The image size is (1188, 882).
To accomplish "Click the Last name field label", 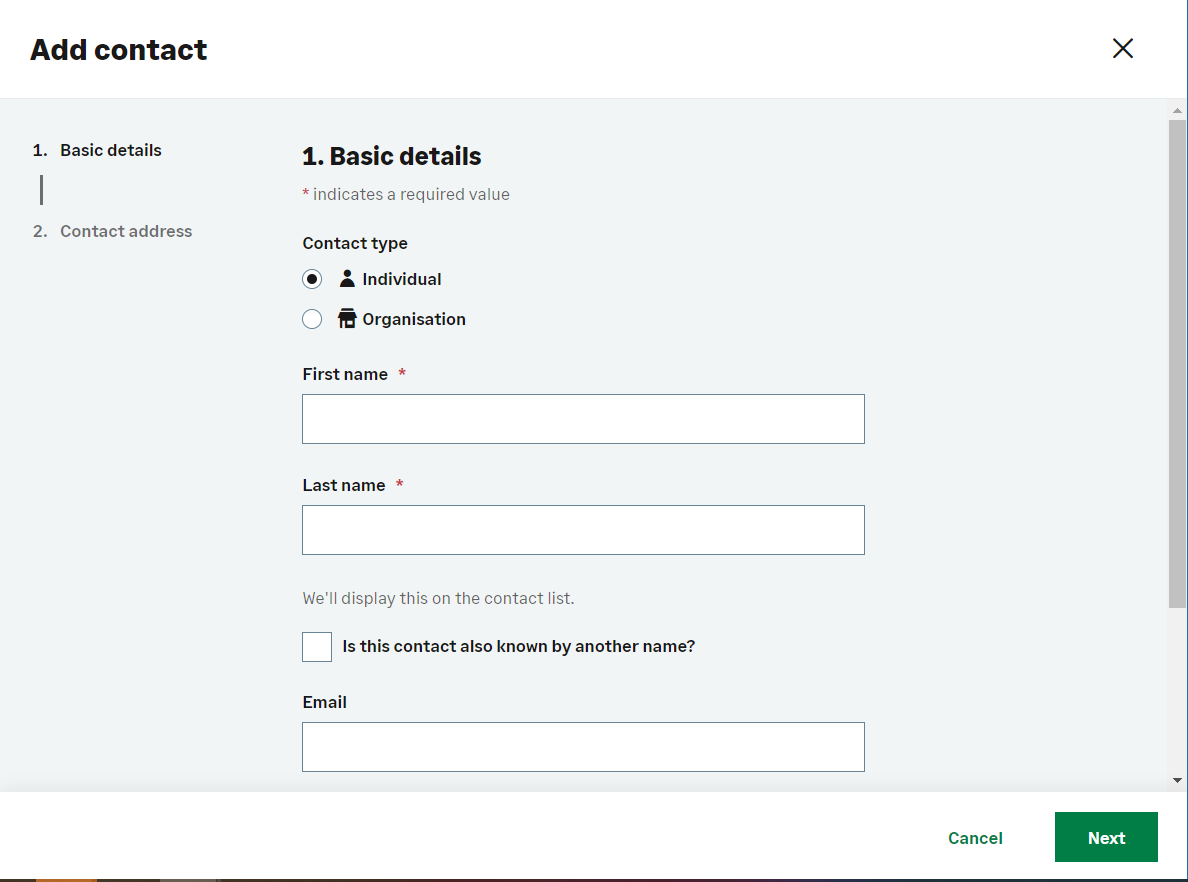I will click(x=344, y=485).
